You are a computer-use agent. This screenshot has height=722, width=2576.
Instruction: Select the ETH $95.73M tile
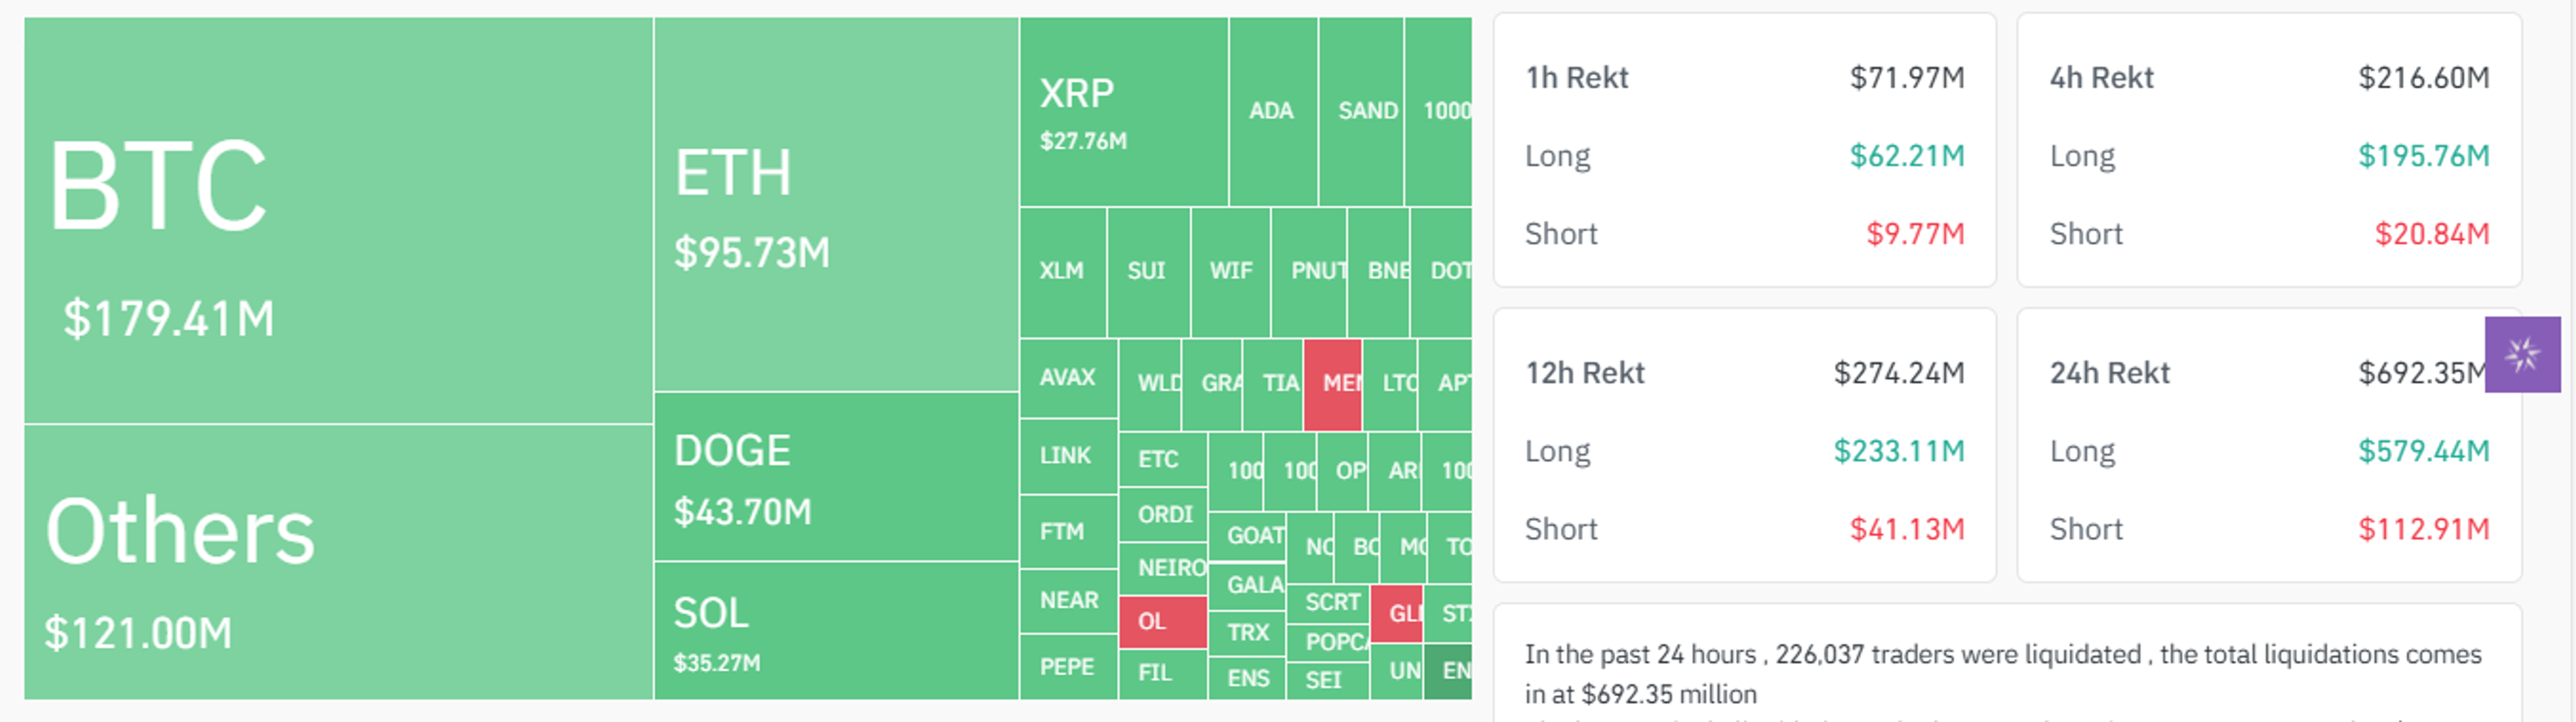coord(837,204)
